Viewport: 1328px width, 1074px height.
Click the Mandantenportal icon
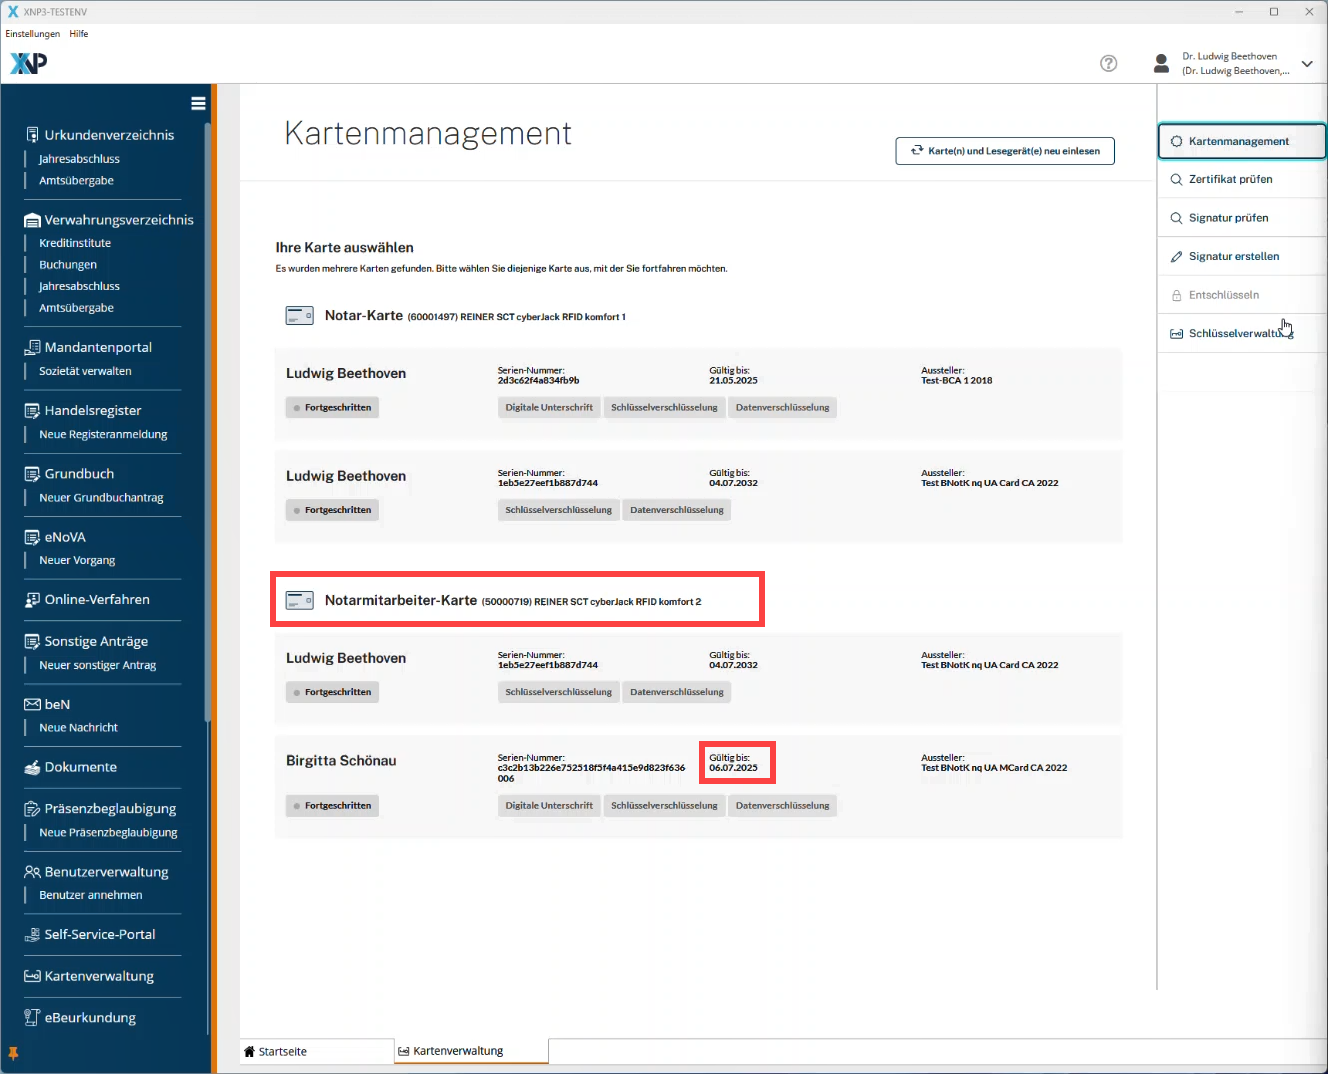(32, 347)
